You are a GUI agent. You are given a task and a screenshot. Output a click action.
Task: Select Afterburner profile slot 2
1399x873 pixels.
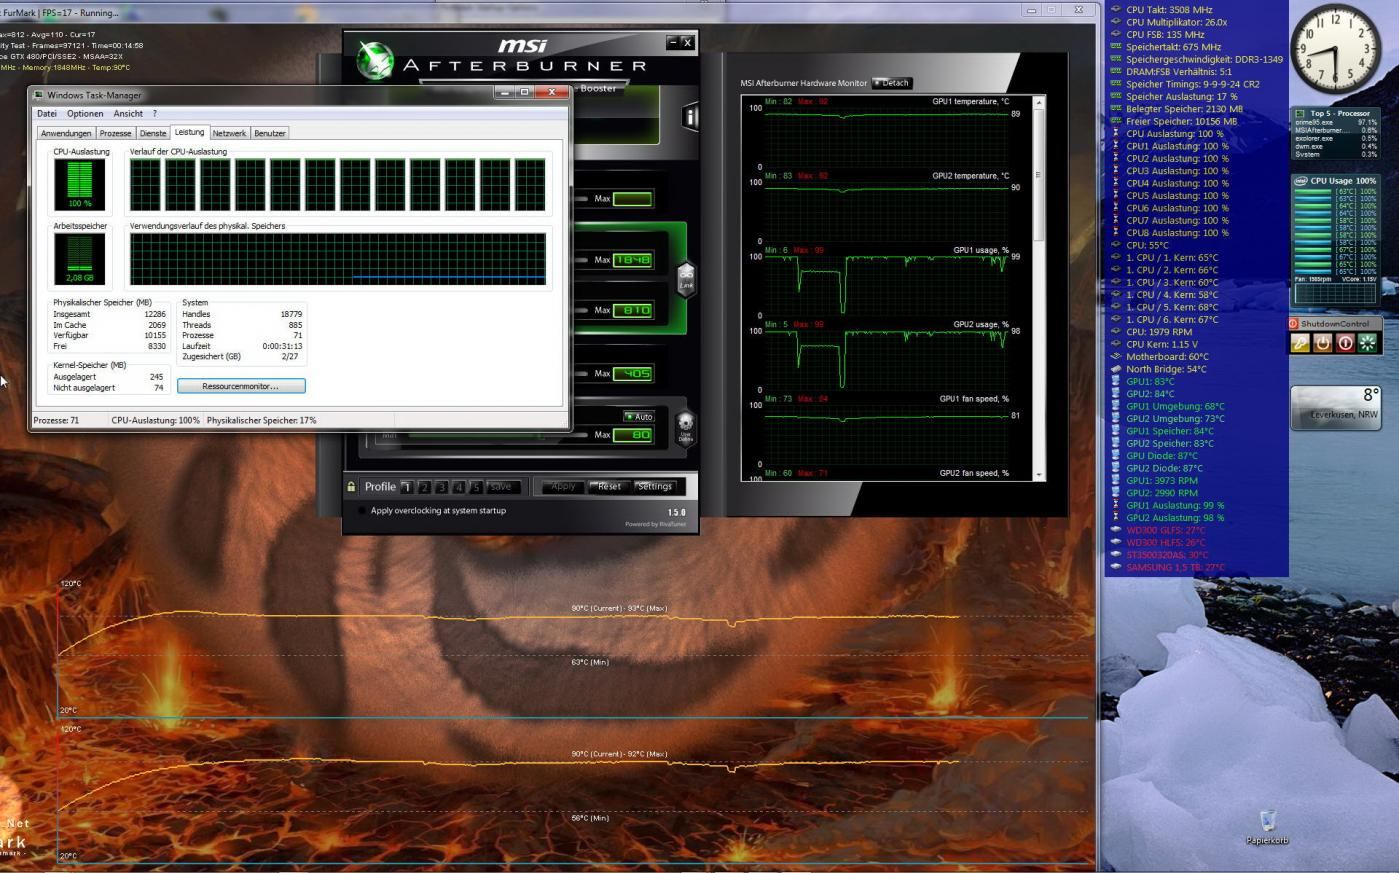424,487
